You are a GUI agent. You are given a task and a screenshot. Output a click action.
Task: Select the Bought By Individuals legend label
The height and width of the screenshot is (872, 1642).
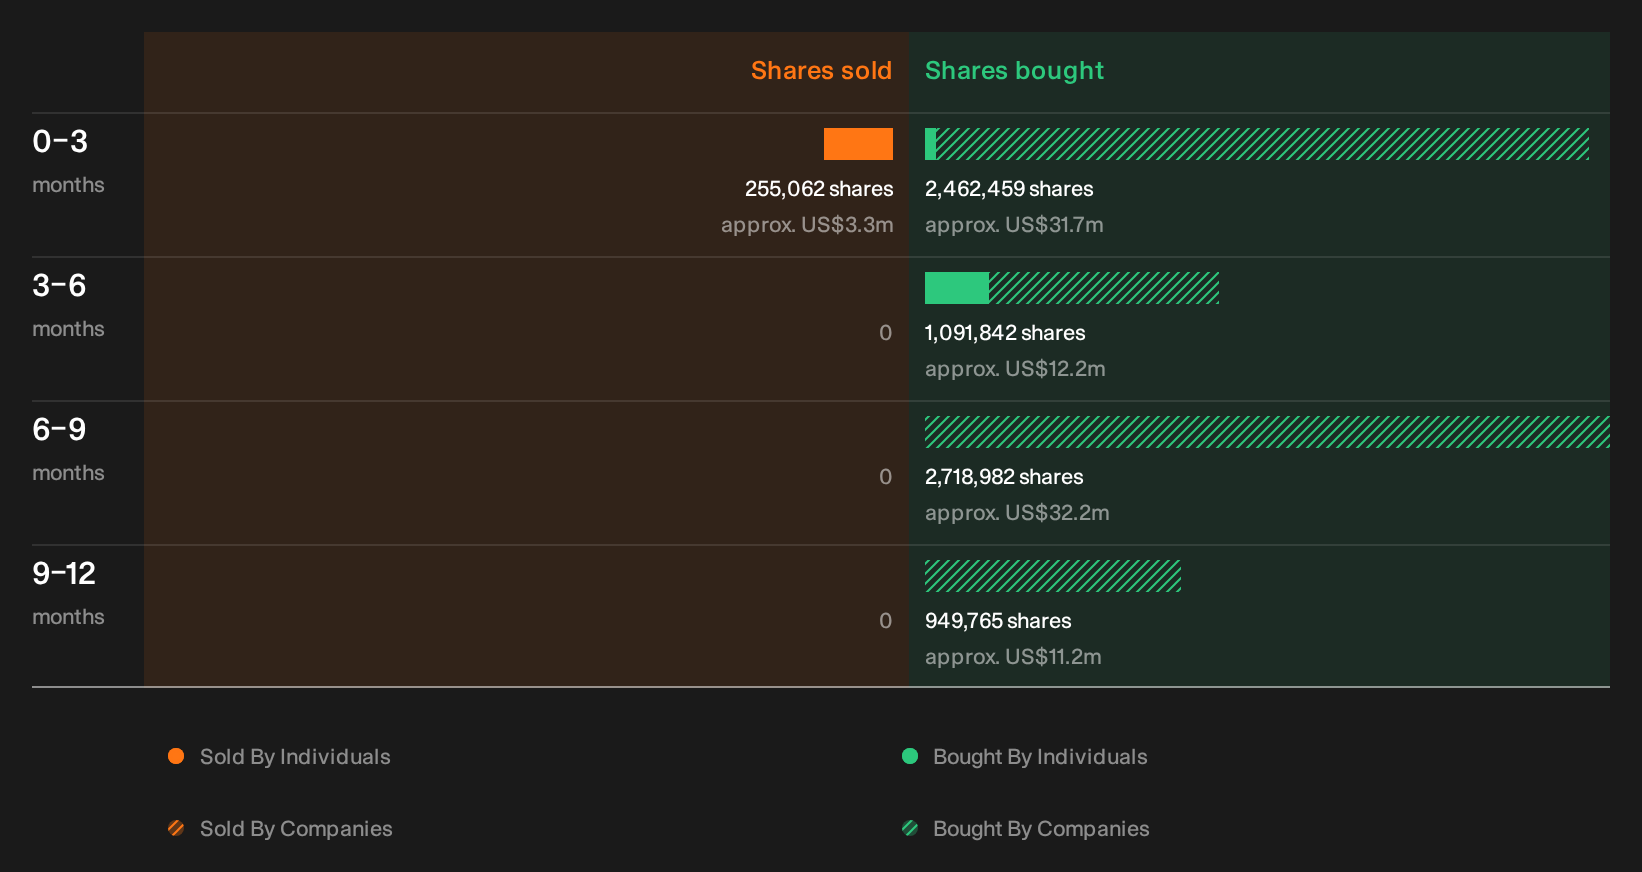click(x=1040, y=757)
